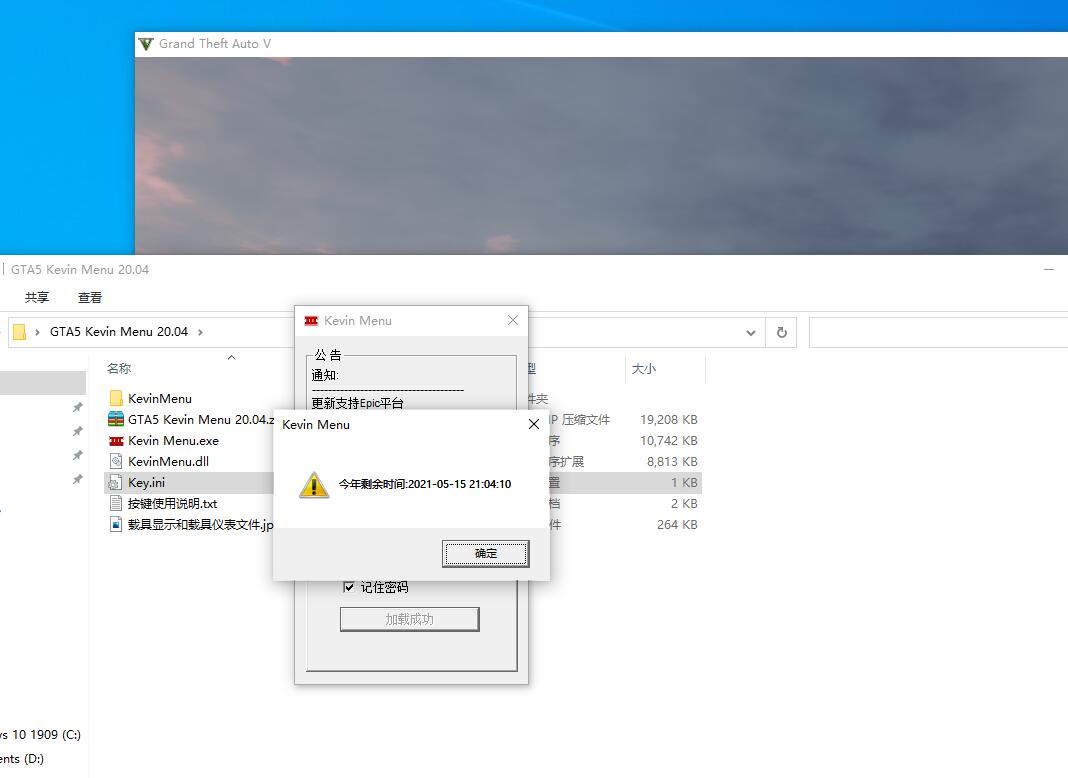Sort files by the 大小 column header
Image resolution: width=1068 pixels, height=778 pixels.
(644, 369)
